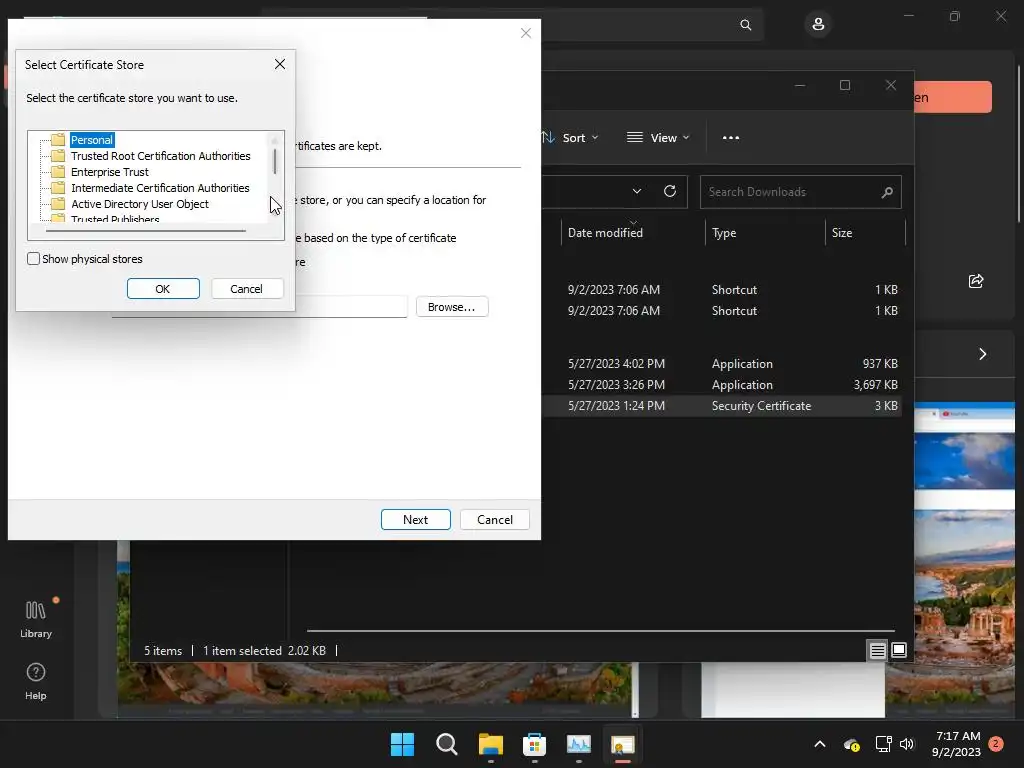The height and width of the screenshot is (768, 1024).
Task: Select the Security Certificate file row
Action: 722,406
